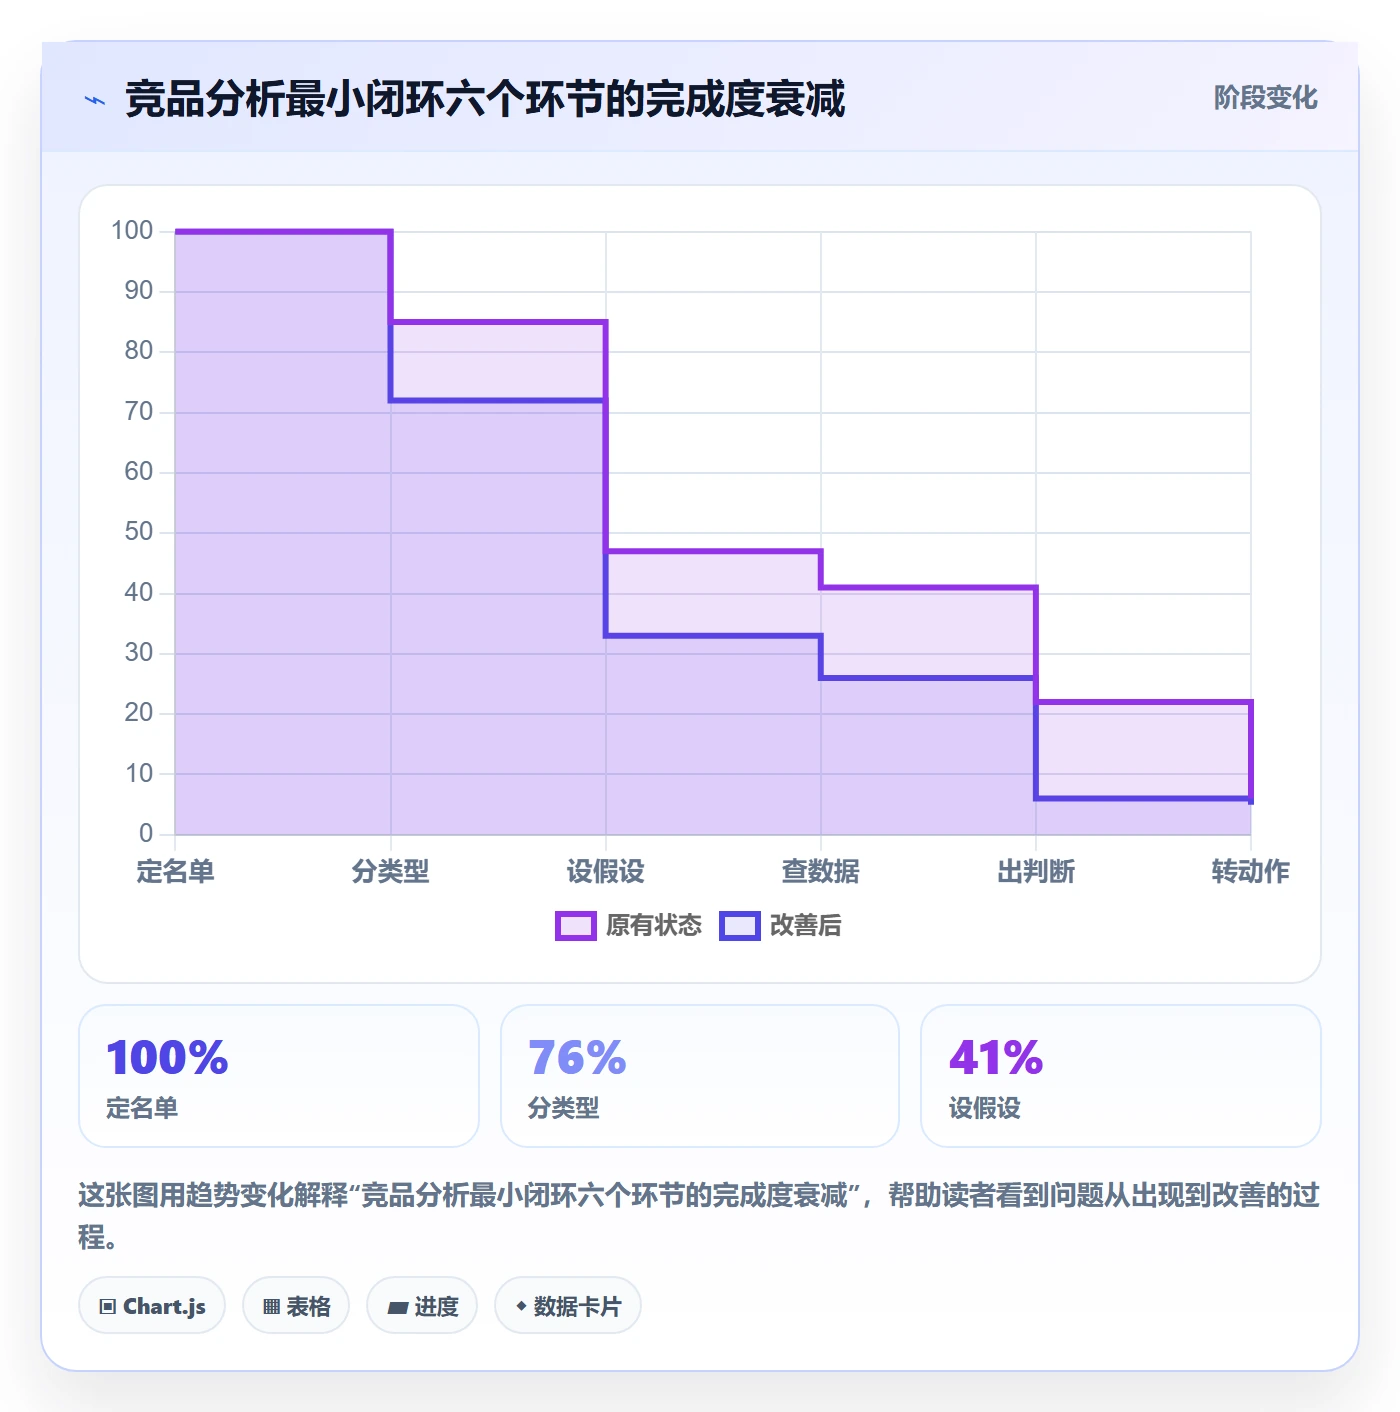Screen dimensions: 1400x1412
Task: Select the 进度 tag chip
Action: click(x=422, y=1306)
